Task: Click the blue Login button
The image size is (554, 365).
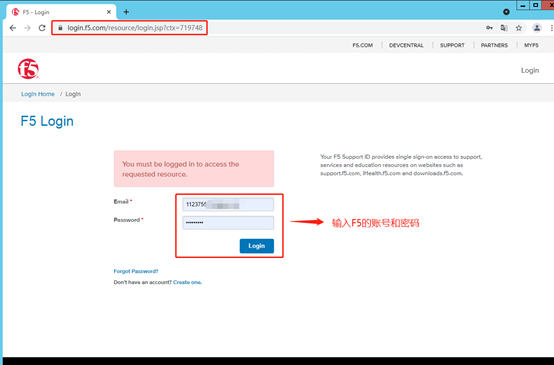Action: (257, 246)
